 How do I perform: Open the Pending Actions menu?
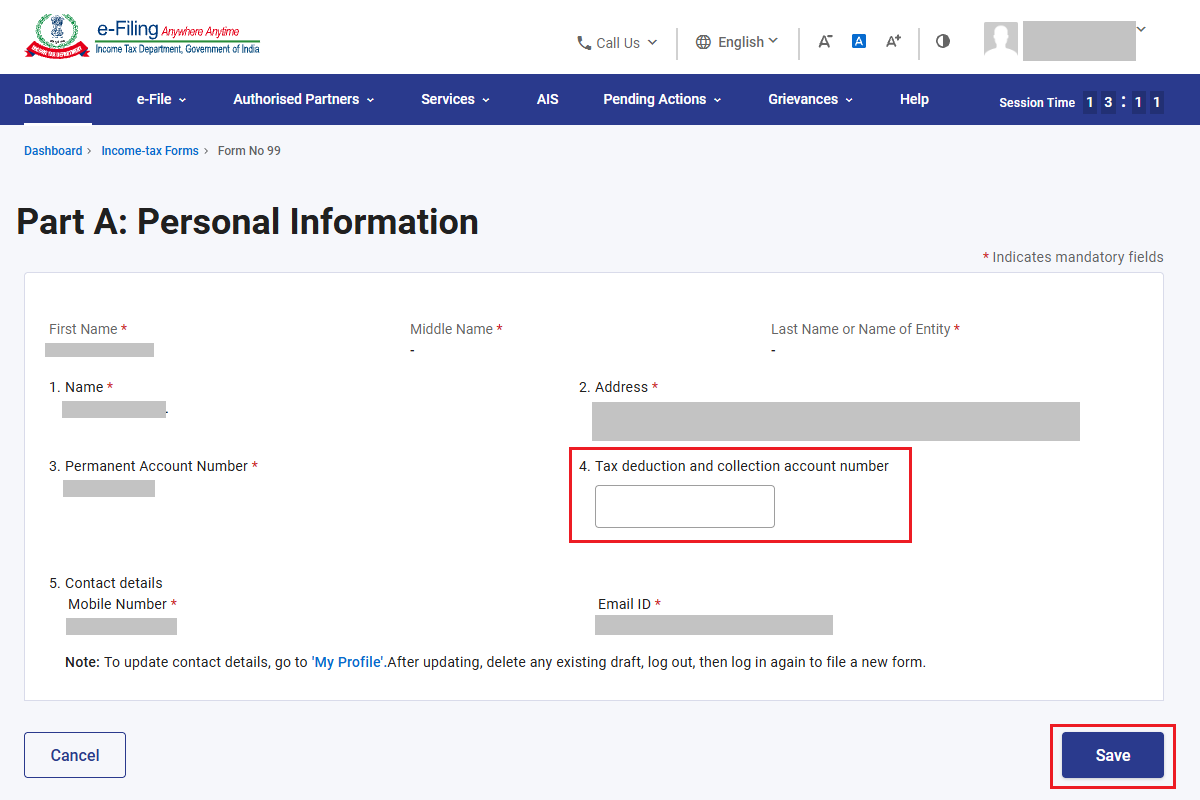coord(662,99)
